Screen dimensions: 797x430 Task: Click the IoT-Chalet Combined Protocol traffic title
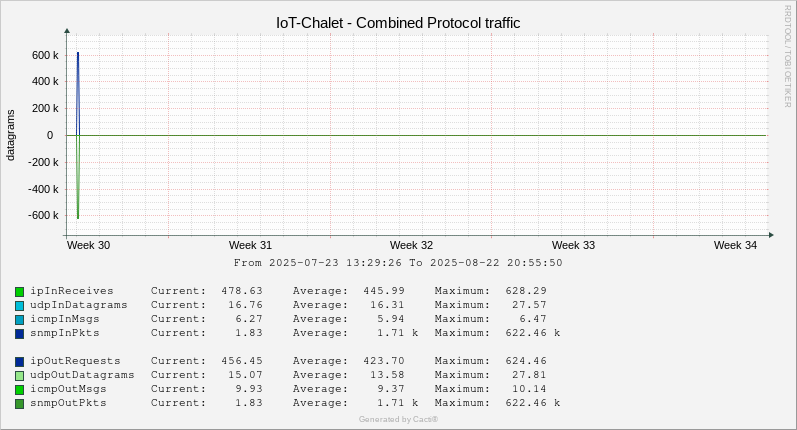coord(398,23)
